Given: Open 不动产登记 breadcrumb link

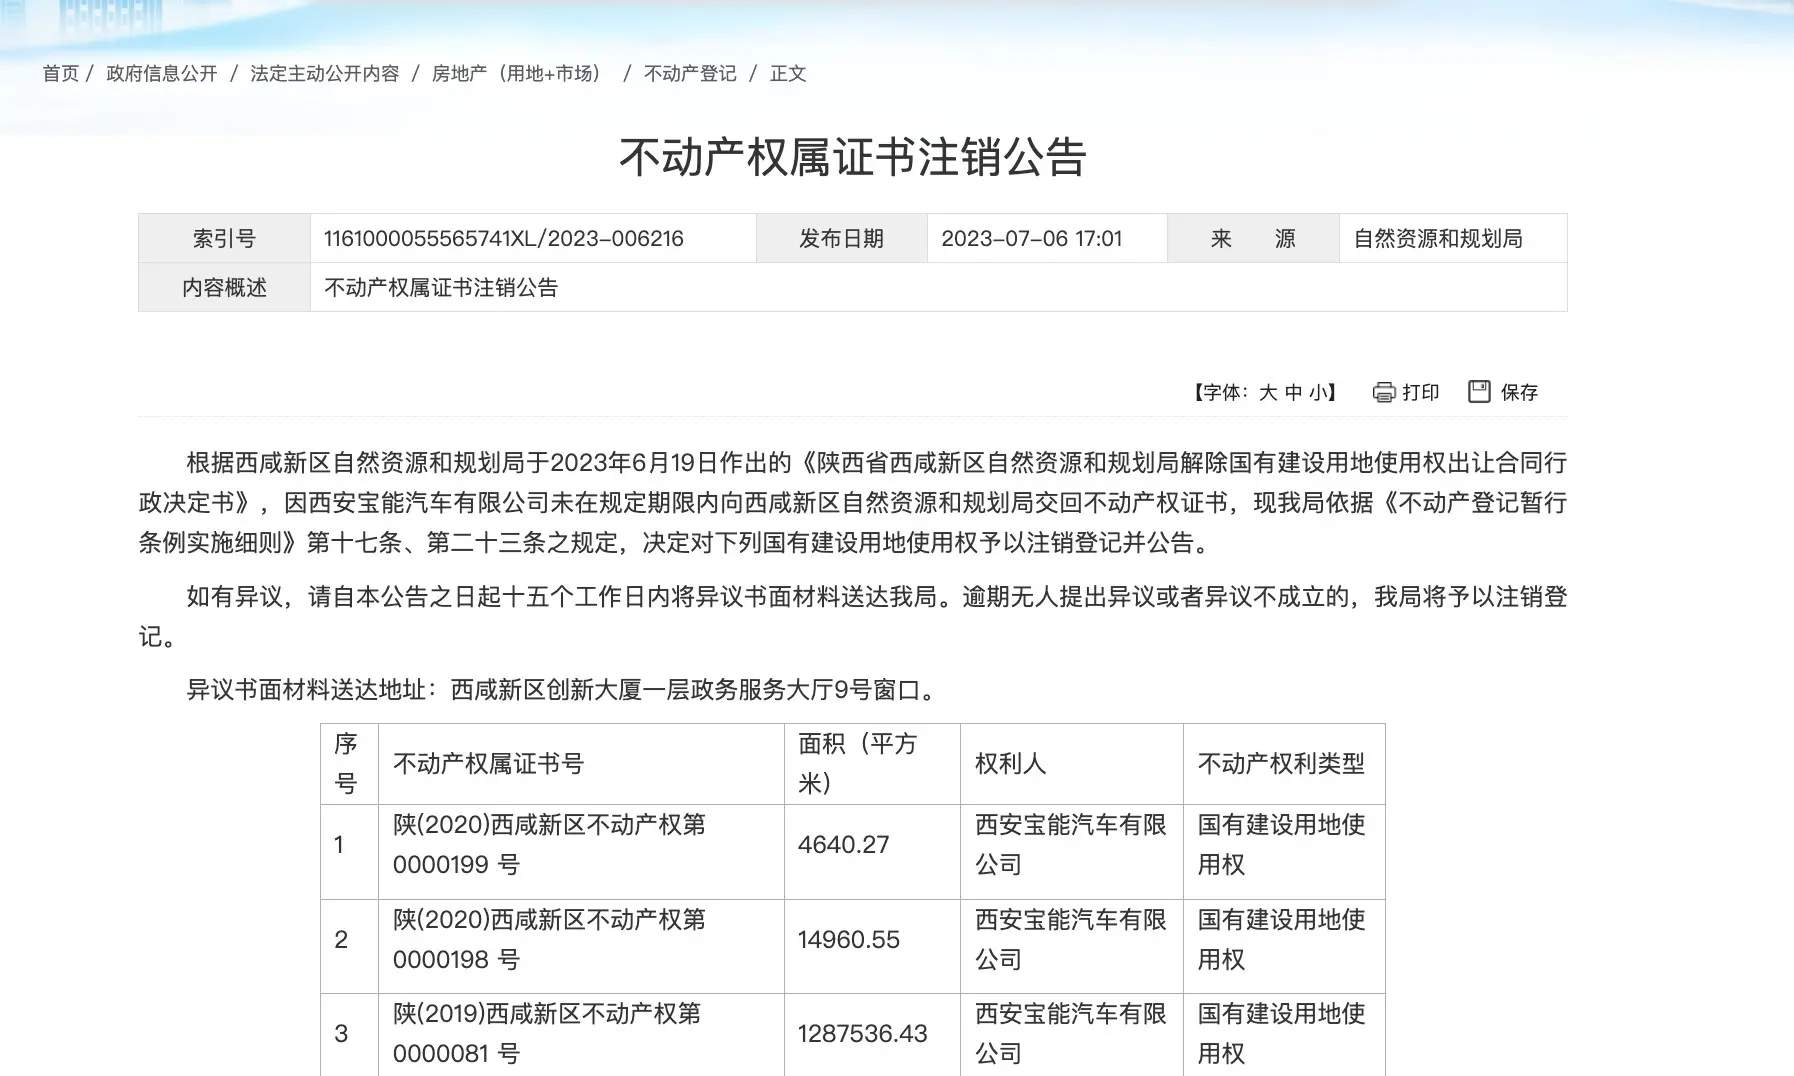Looking at the screenshot, I should pos(690,73).
